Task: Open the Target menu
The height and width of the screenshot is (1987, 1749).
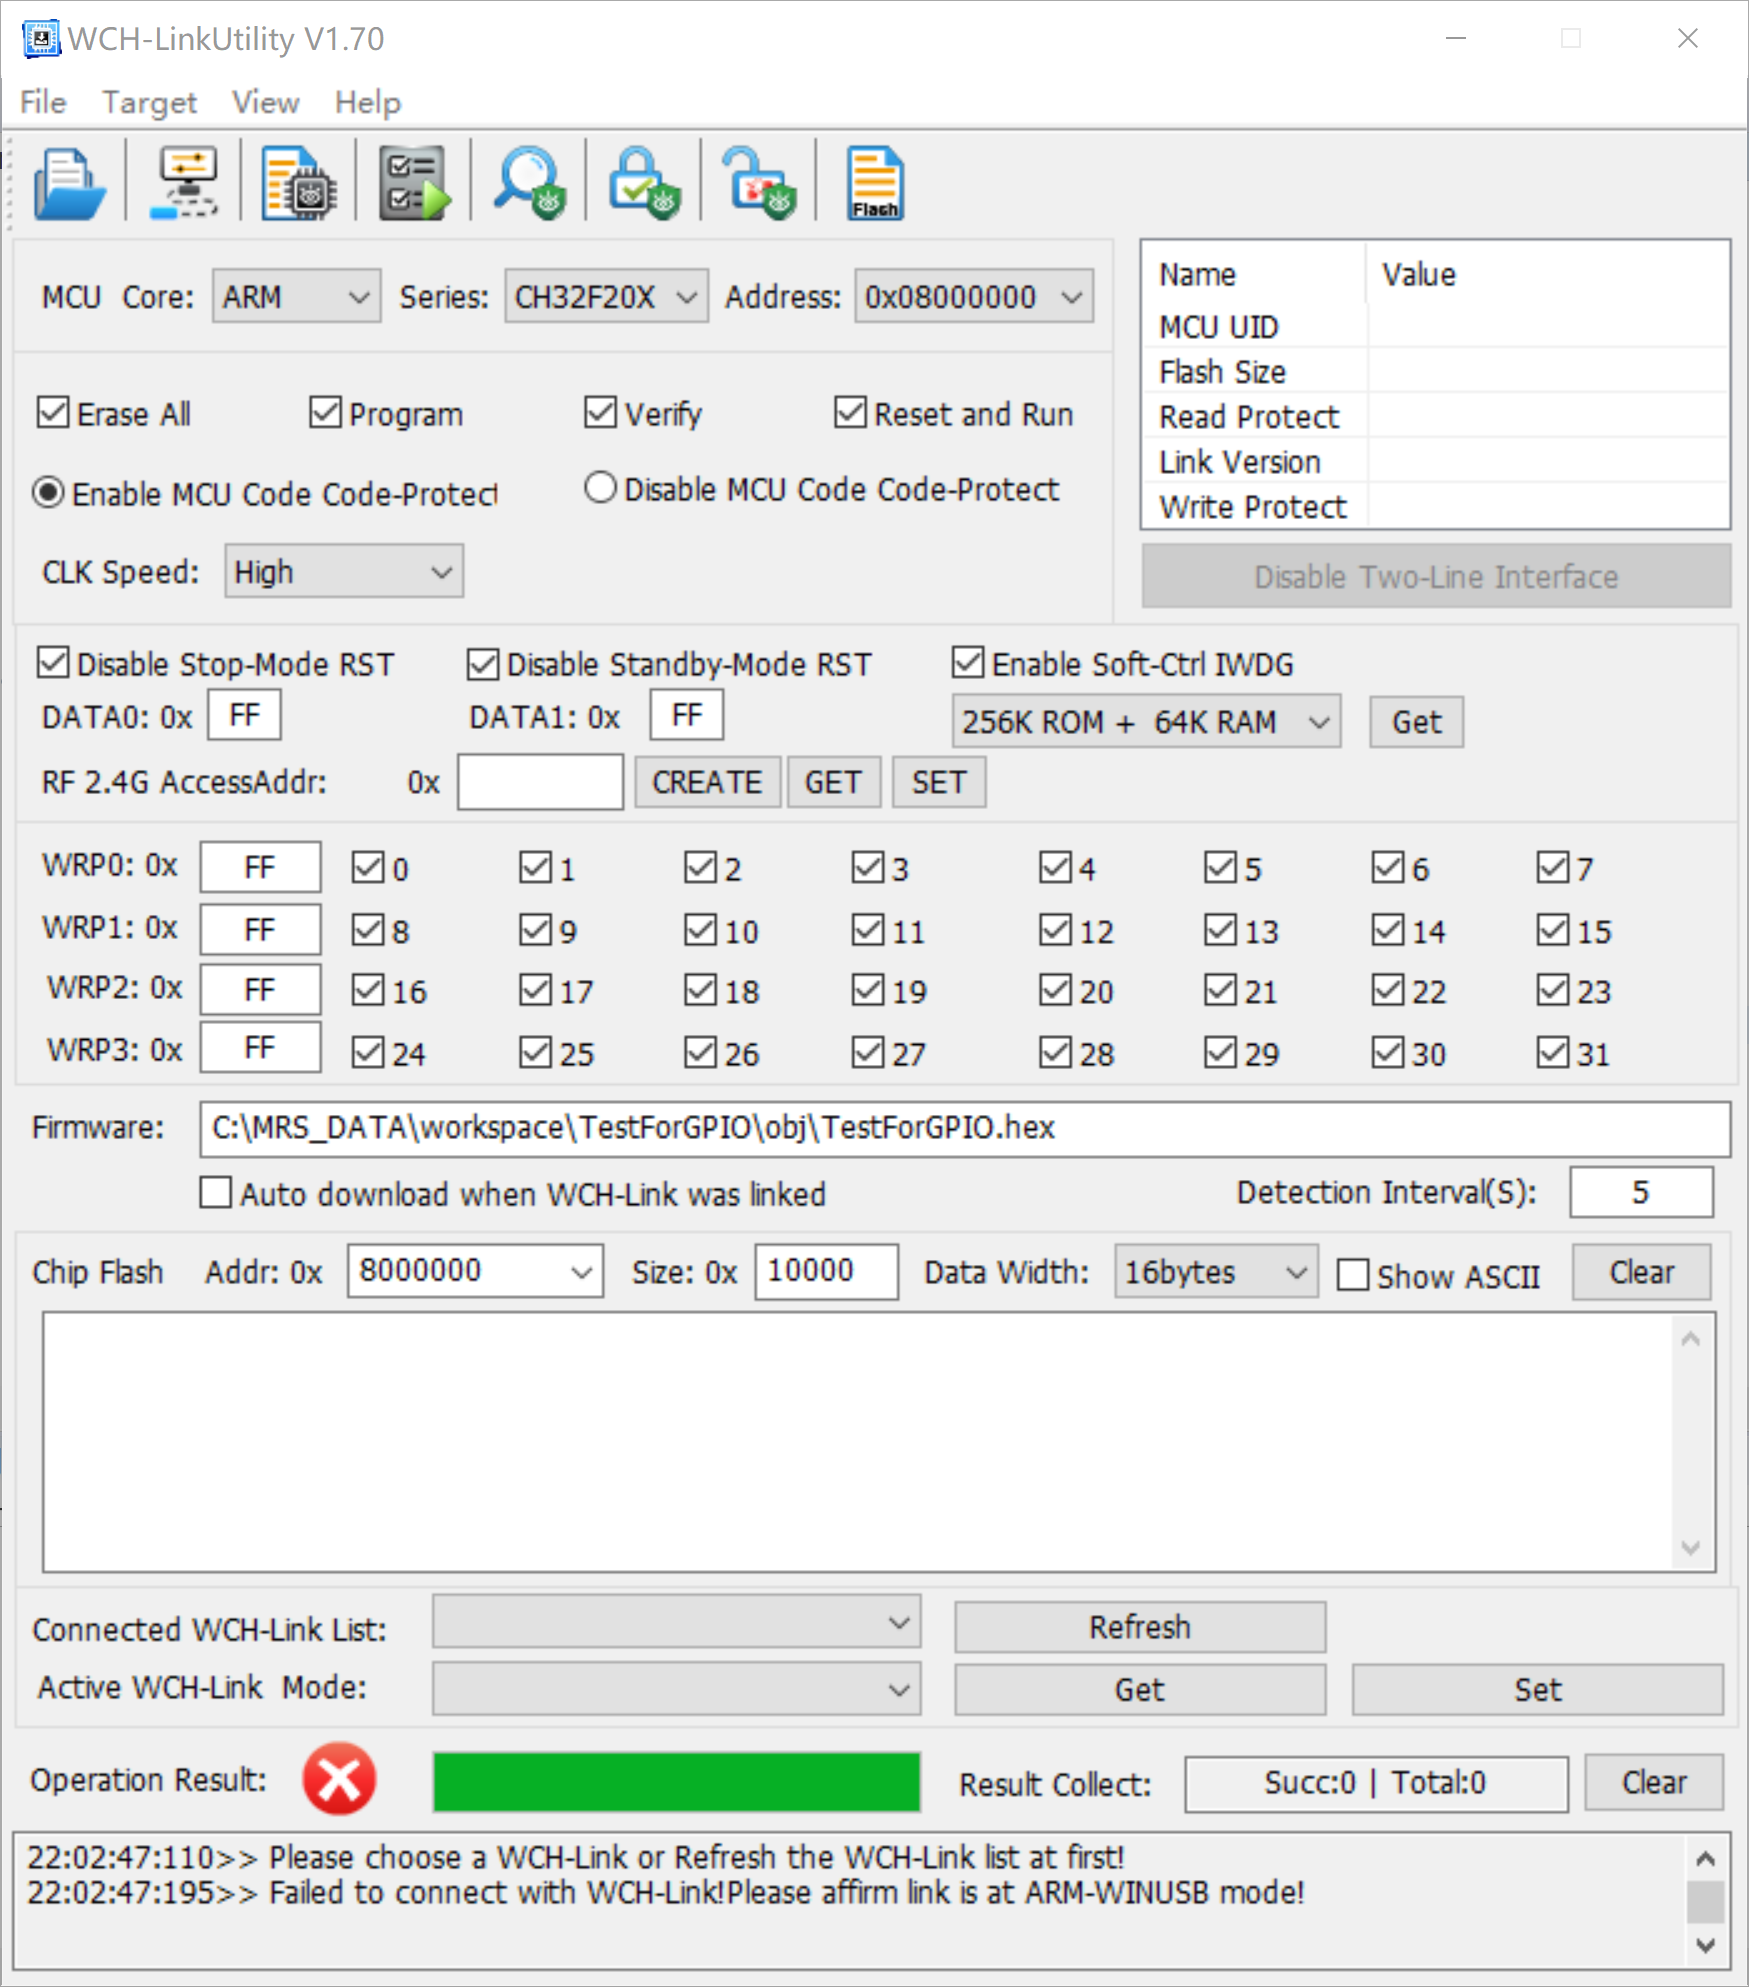Action: click(x=149, y=102)
